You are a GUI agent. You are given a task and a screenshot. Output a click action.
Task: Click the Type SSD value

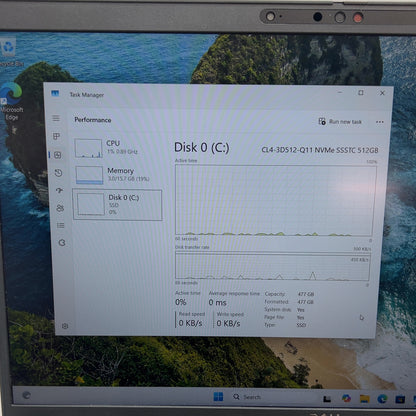pos(301,325)
